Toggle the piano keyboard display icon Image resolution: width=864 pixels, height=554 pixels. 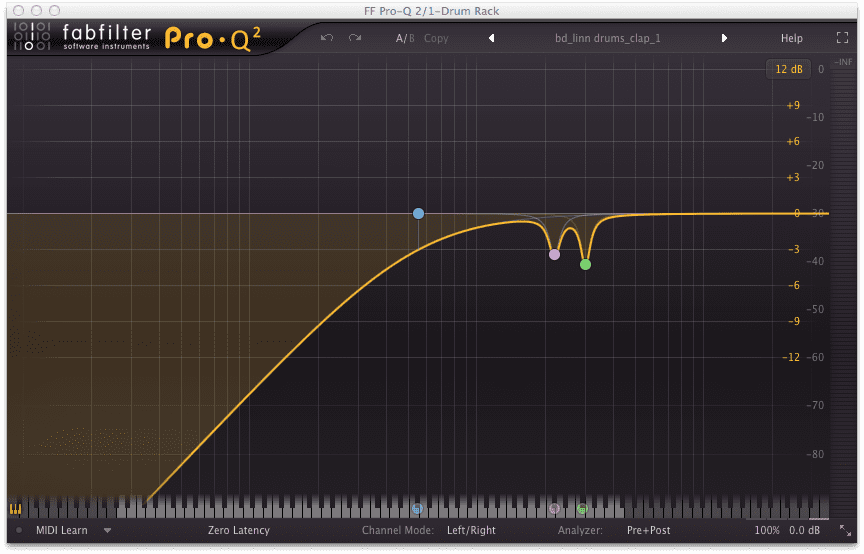coord(15,509)
